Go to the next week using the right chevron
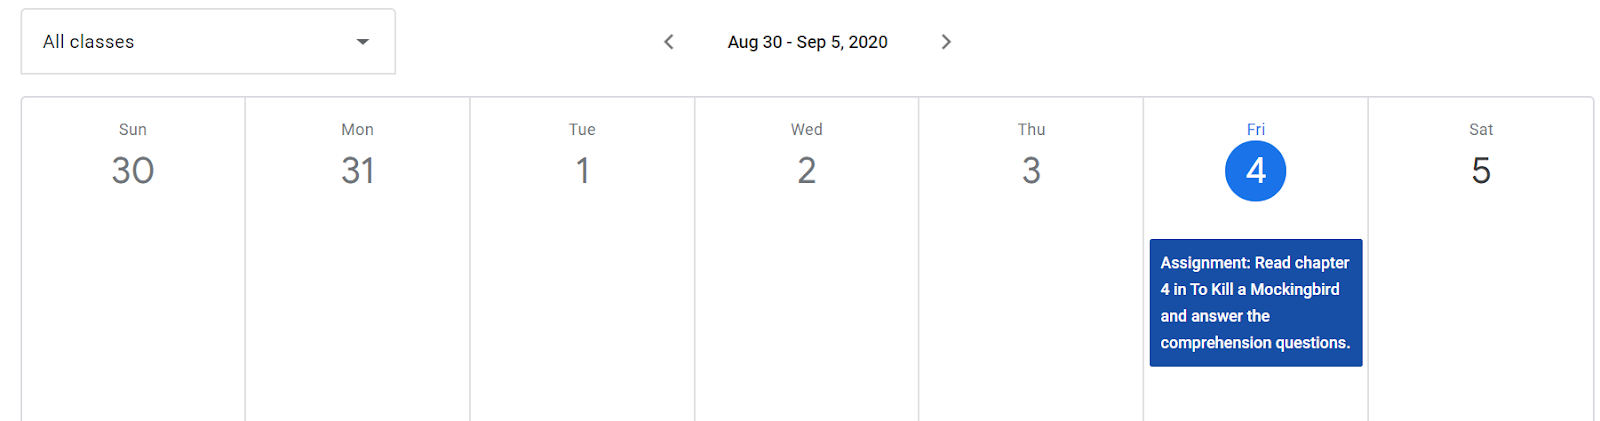This screenshot has width=1600, height=421. coord(946,42)
